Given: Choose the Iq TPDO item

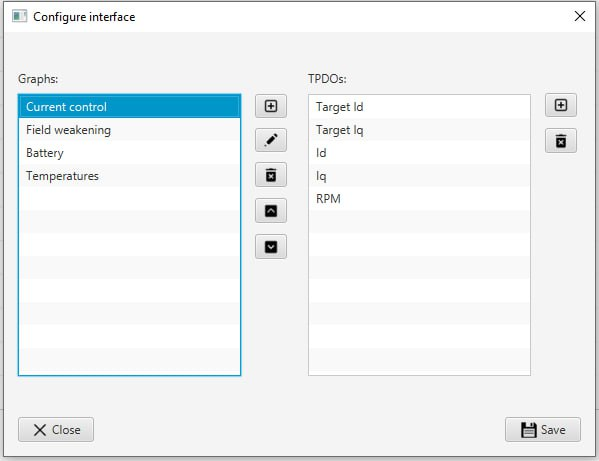Looking at the screenshot, I should (419, 176).
